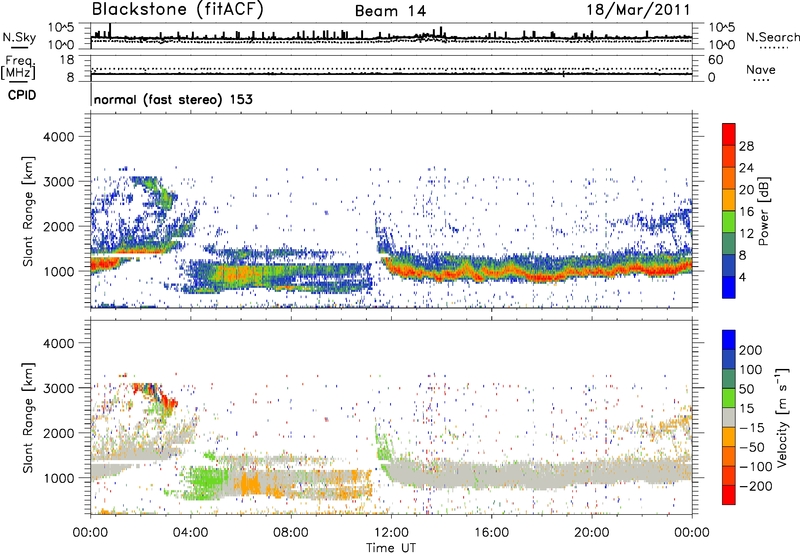
Task: Click '3000' on the velocity panel axis
Action: click(x=58, y=388)
